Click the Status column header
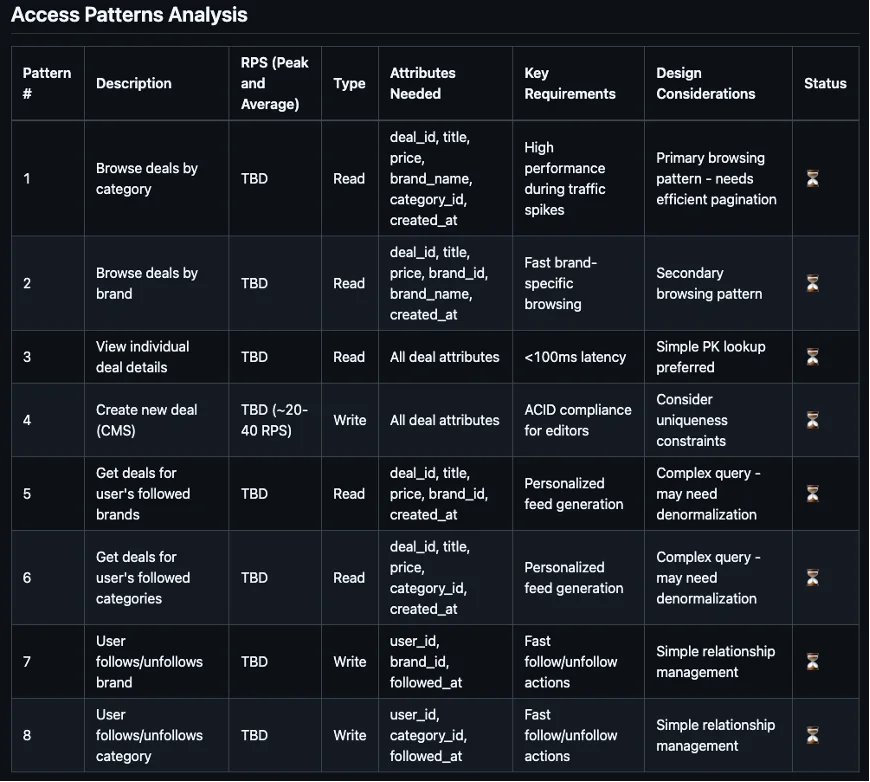 click(x=825, y=83)
